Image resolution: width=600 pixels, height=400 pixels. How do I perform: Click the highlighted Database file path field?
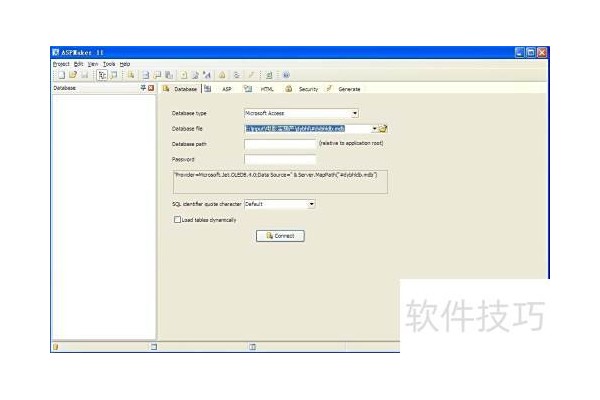click(308, 129)
